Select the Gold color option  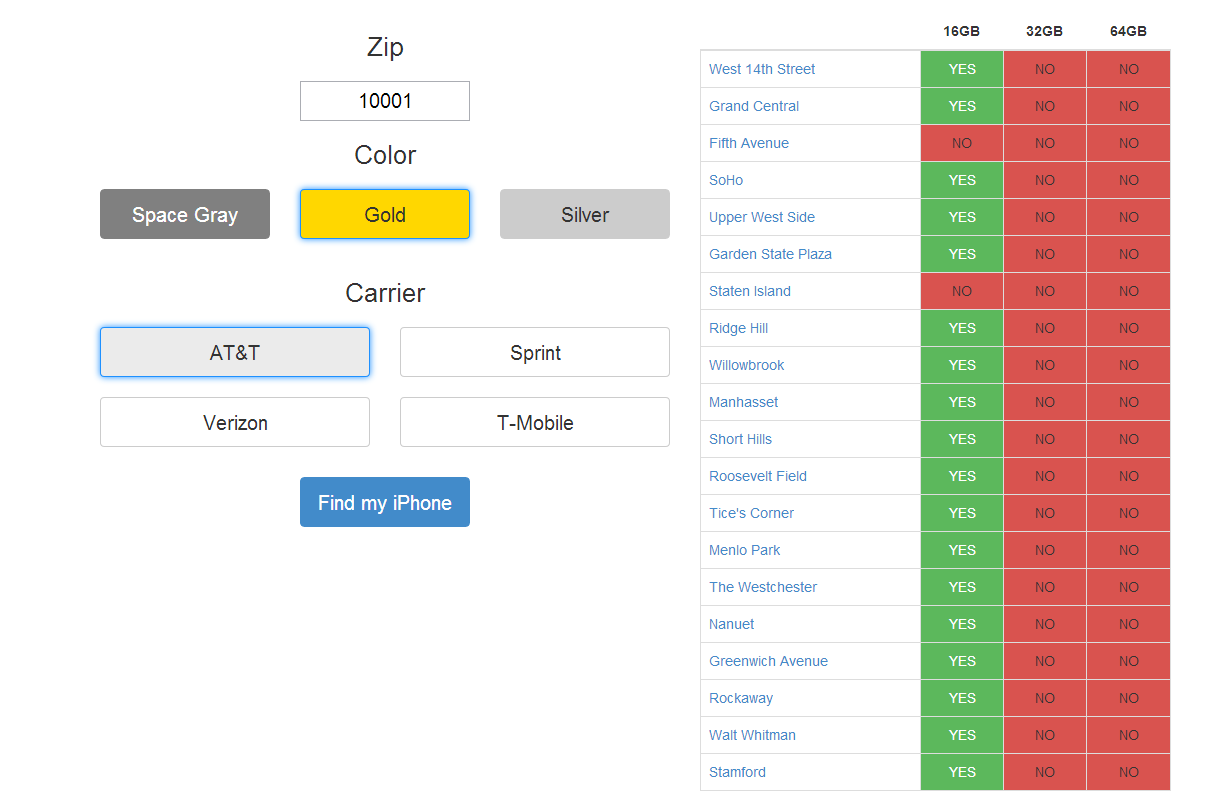tap(384, 214)
